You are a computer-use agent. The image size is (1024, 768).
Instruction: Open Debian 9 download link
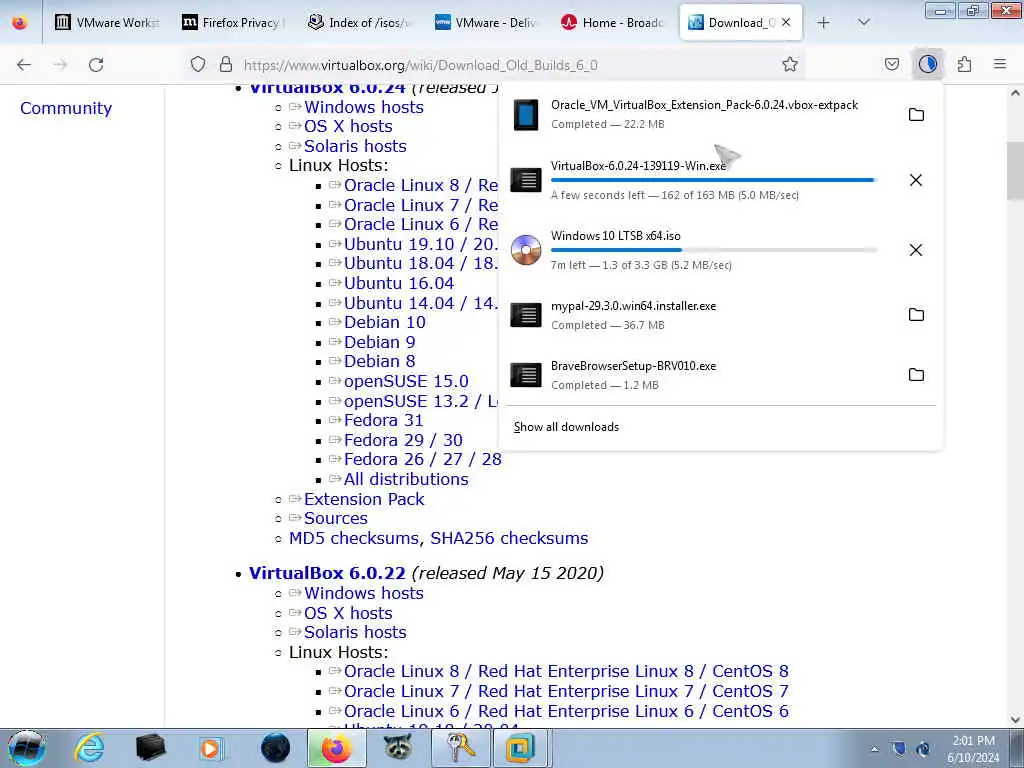[379, 342]
